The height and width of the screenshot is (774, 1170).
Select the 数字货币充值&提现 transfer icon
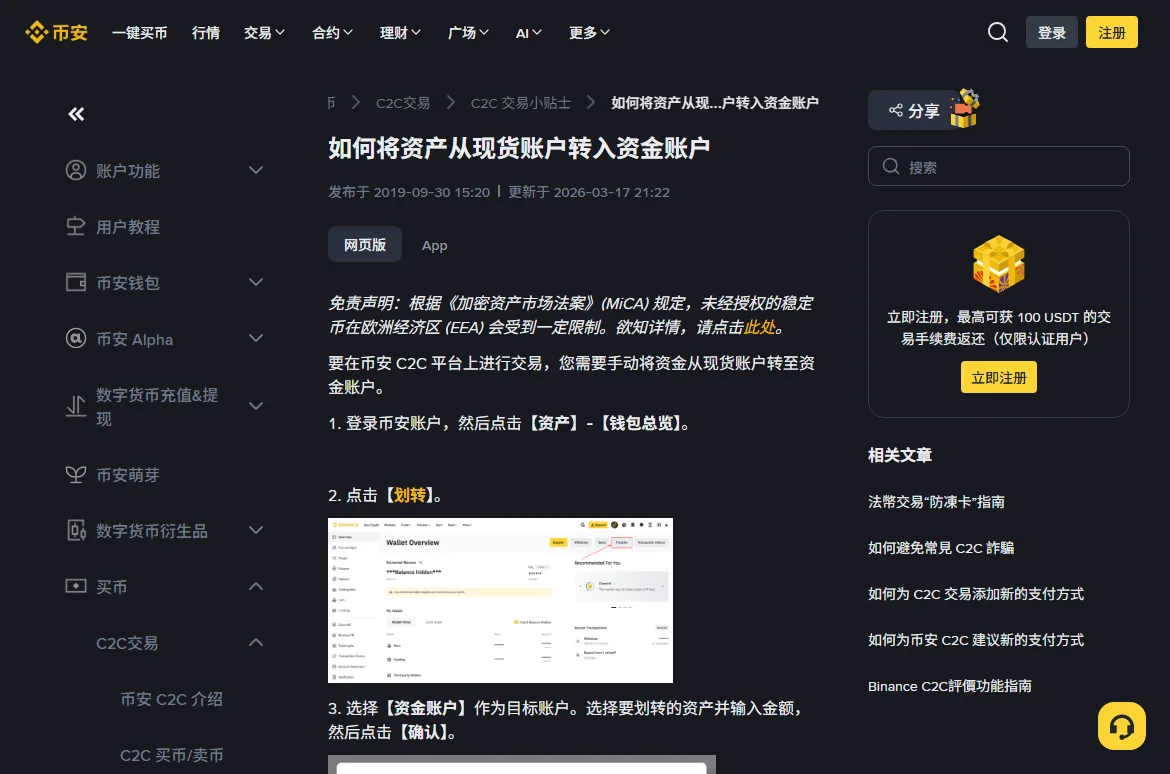(x=75, y=406)
